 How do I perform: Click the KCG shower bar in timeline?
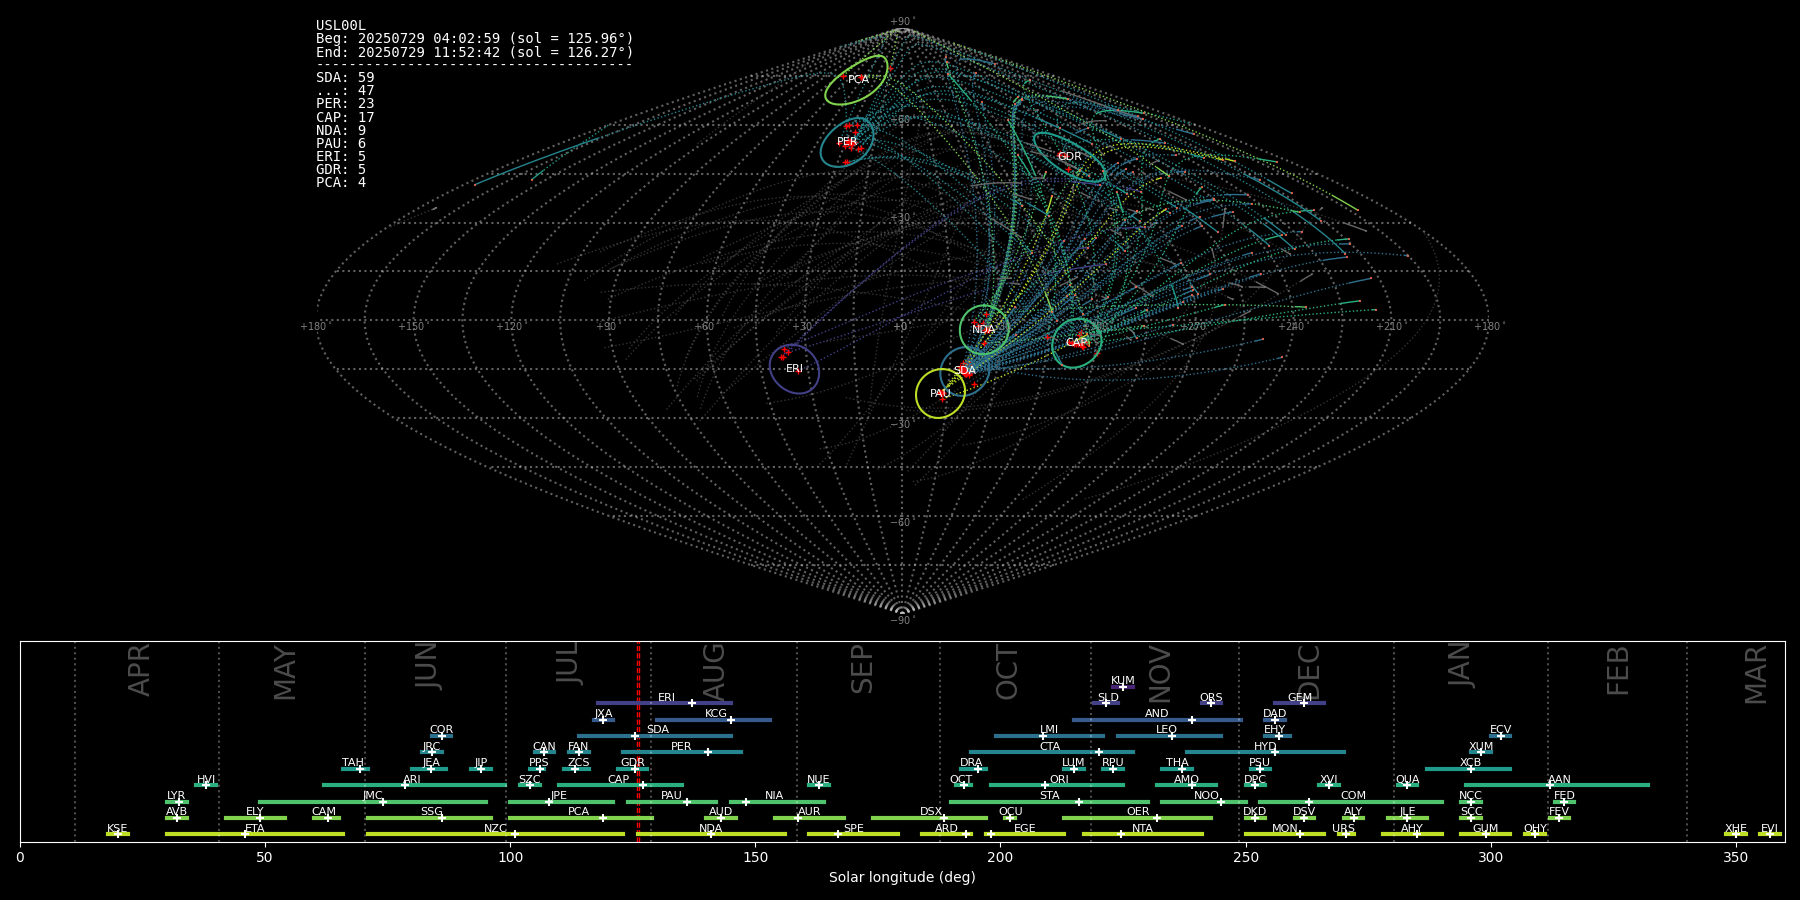click(713, 720)
